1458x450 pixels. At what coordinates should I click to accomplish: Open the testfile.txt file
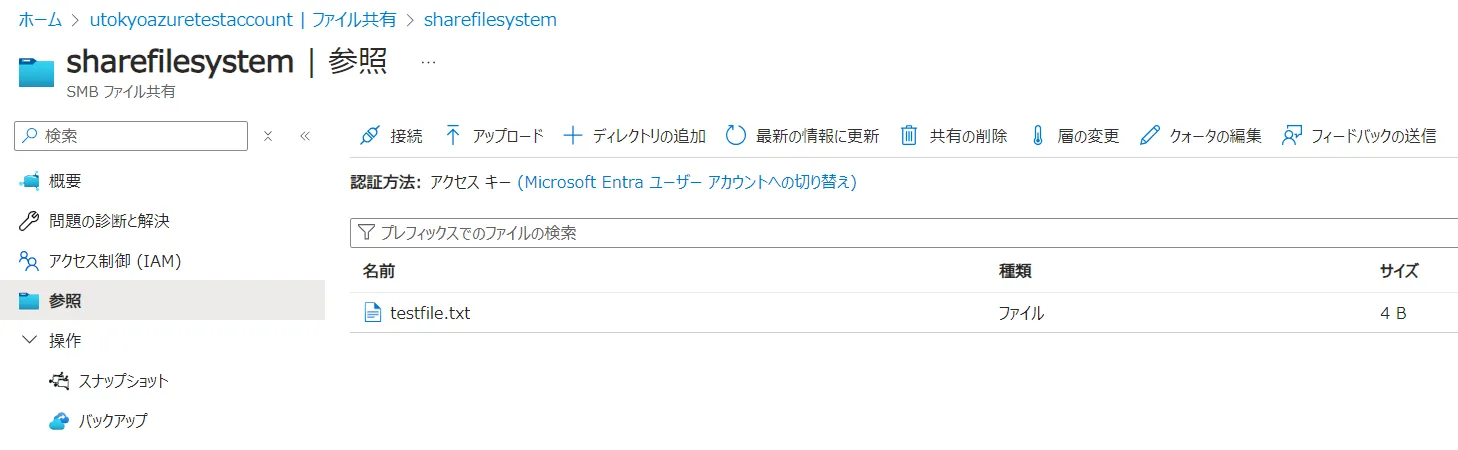[429, 313]
